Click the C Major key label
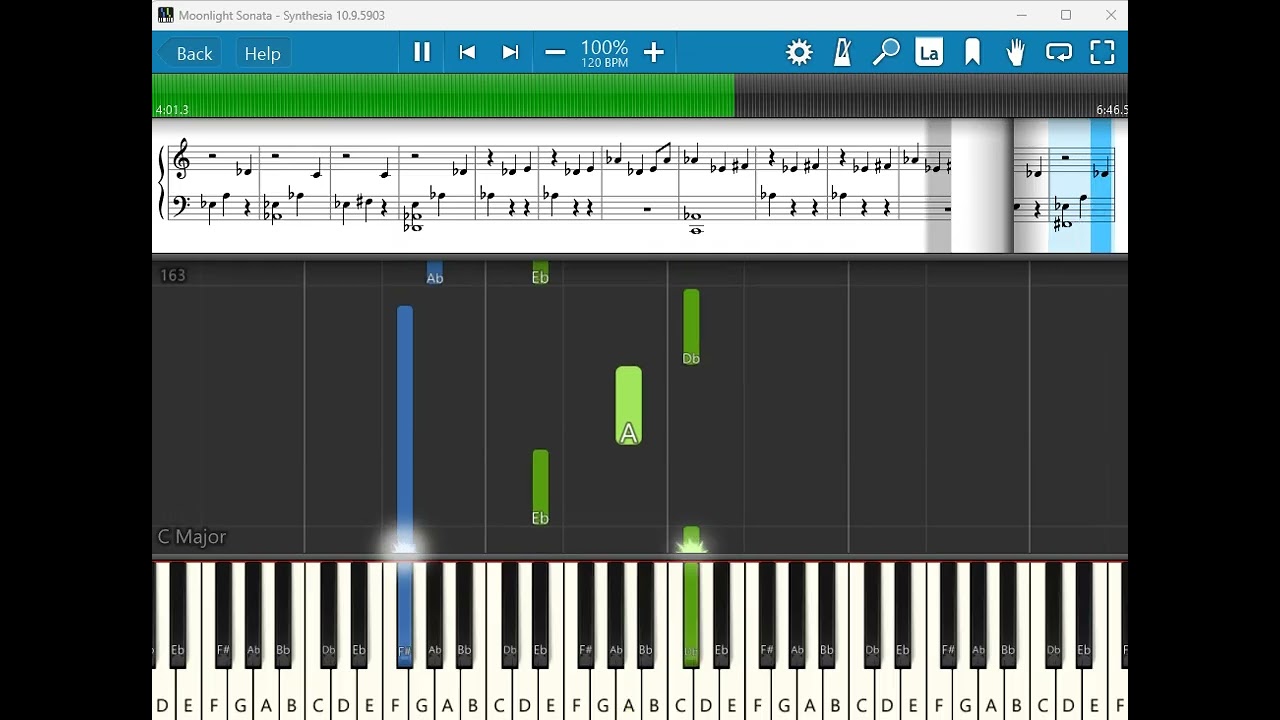The height and width of the screenshot is (720, 1280). (192, 537)
